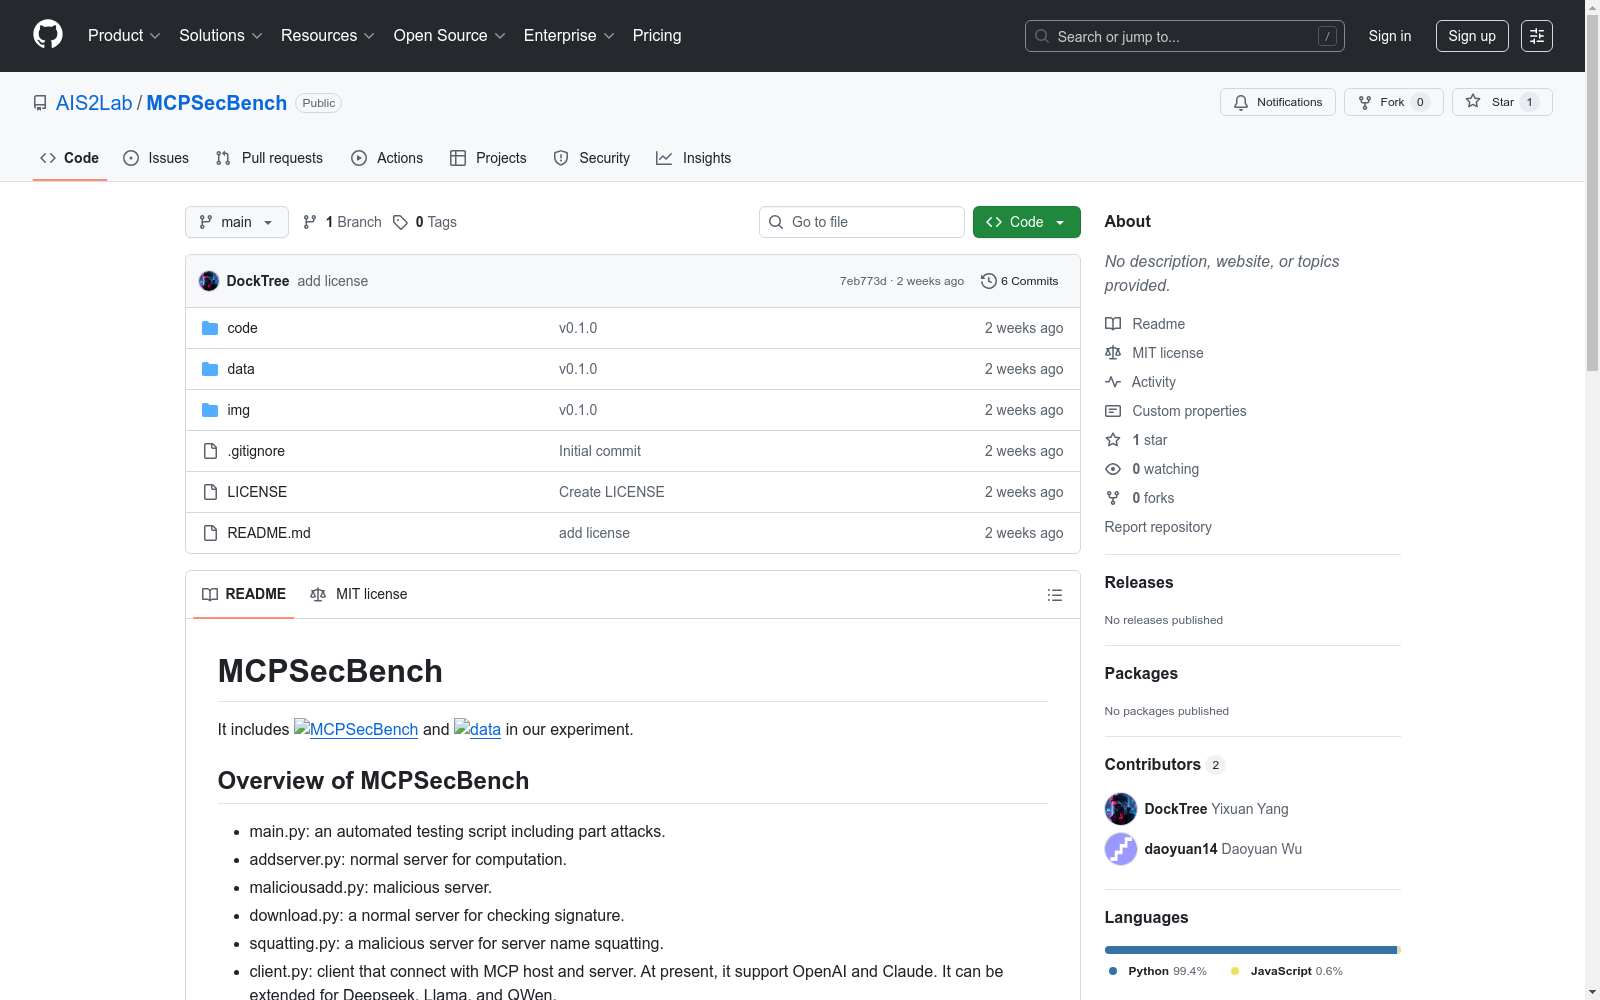
Task: Open the Projects tab
Action: click(488, 158)
